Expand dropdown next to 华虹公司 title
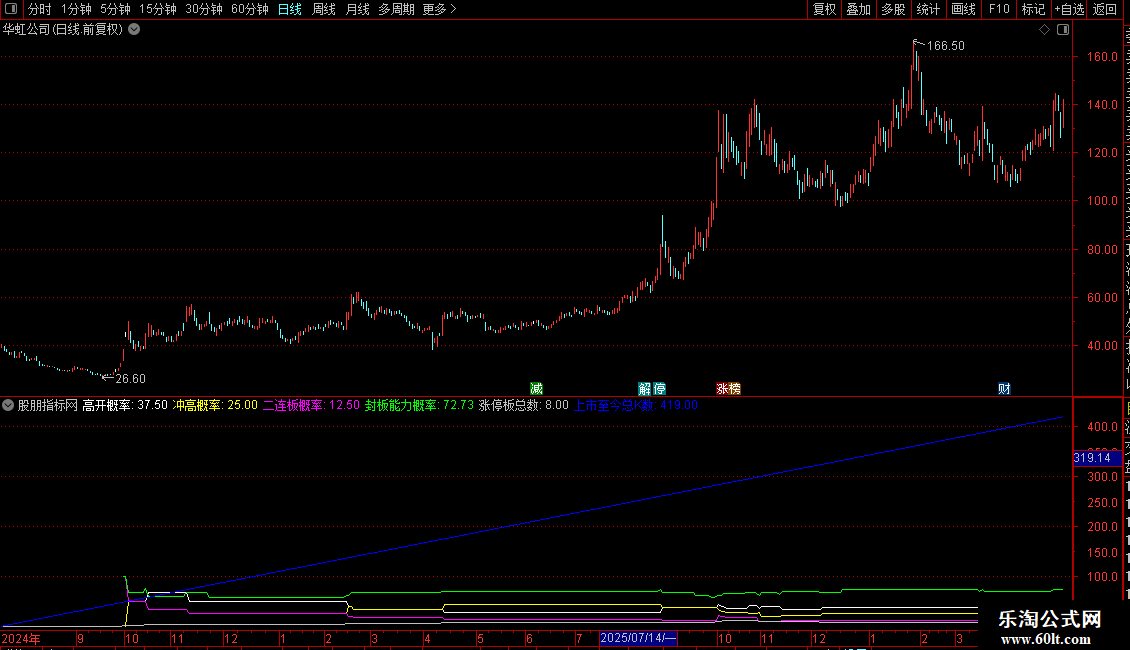Viewport: 1130px width, 650px height. [x=134, y=30]
